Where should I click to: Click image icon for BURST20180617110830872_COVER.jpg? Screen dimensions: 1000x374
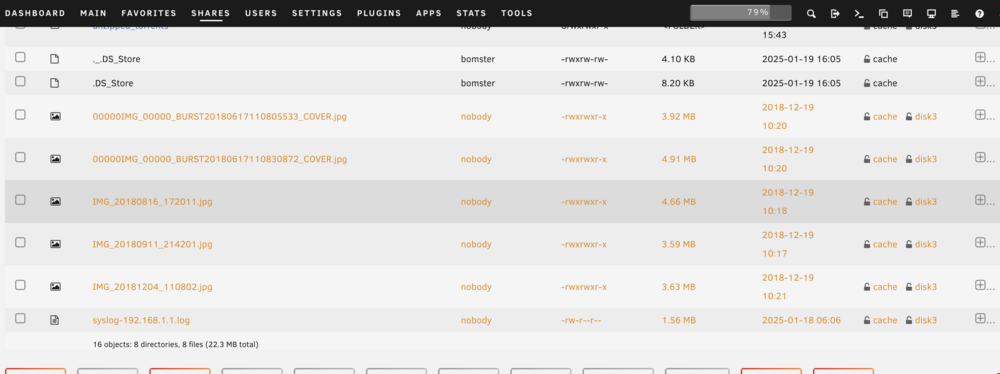(x=55, y=159)
